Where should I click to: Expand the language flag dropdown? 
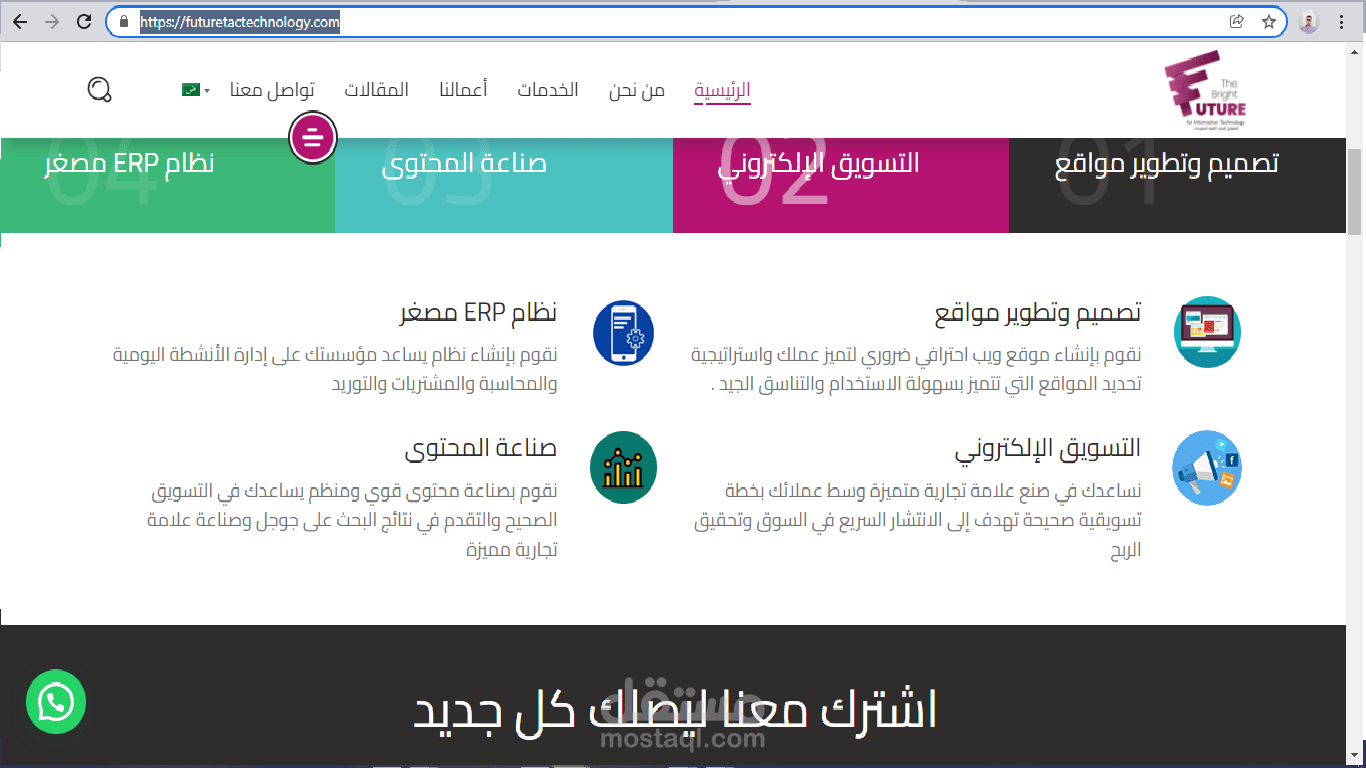[195, 90]
